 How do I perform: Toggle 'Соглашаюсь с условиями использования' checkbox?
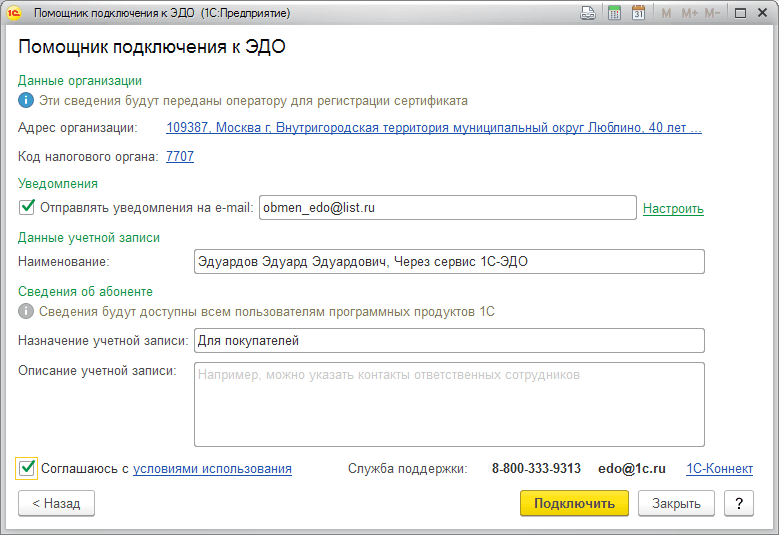coord(28,468)
